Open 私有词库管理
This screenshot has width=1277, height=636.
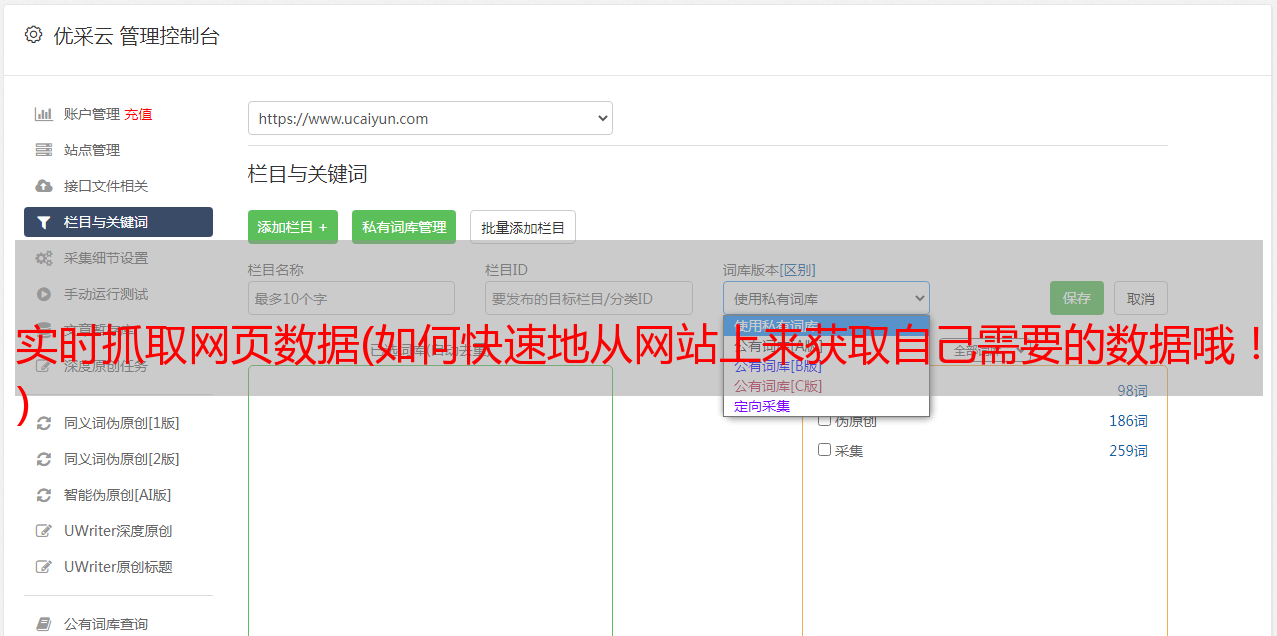point(404,227)
